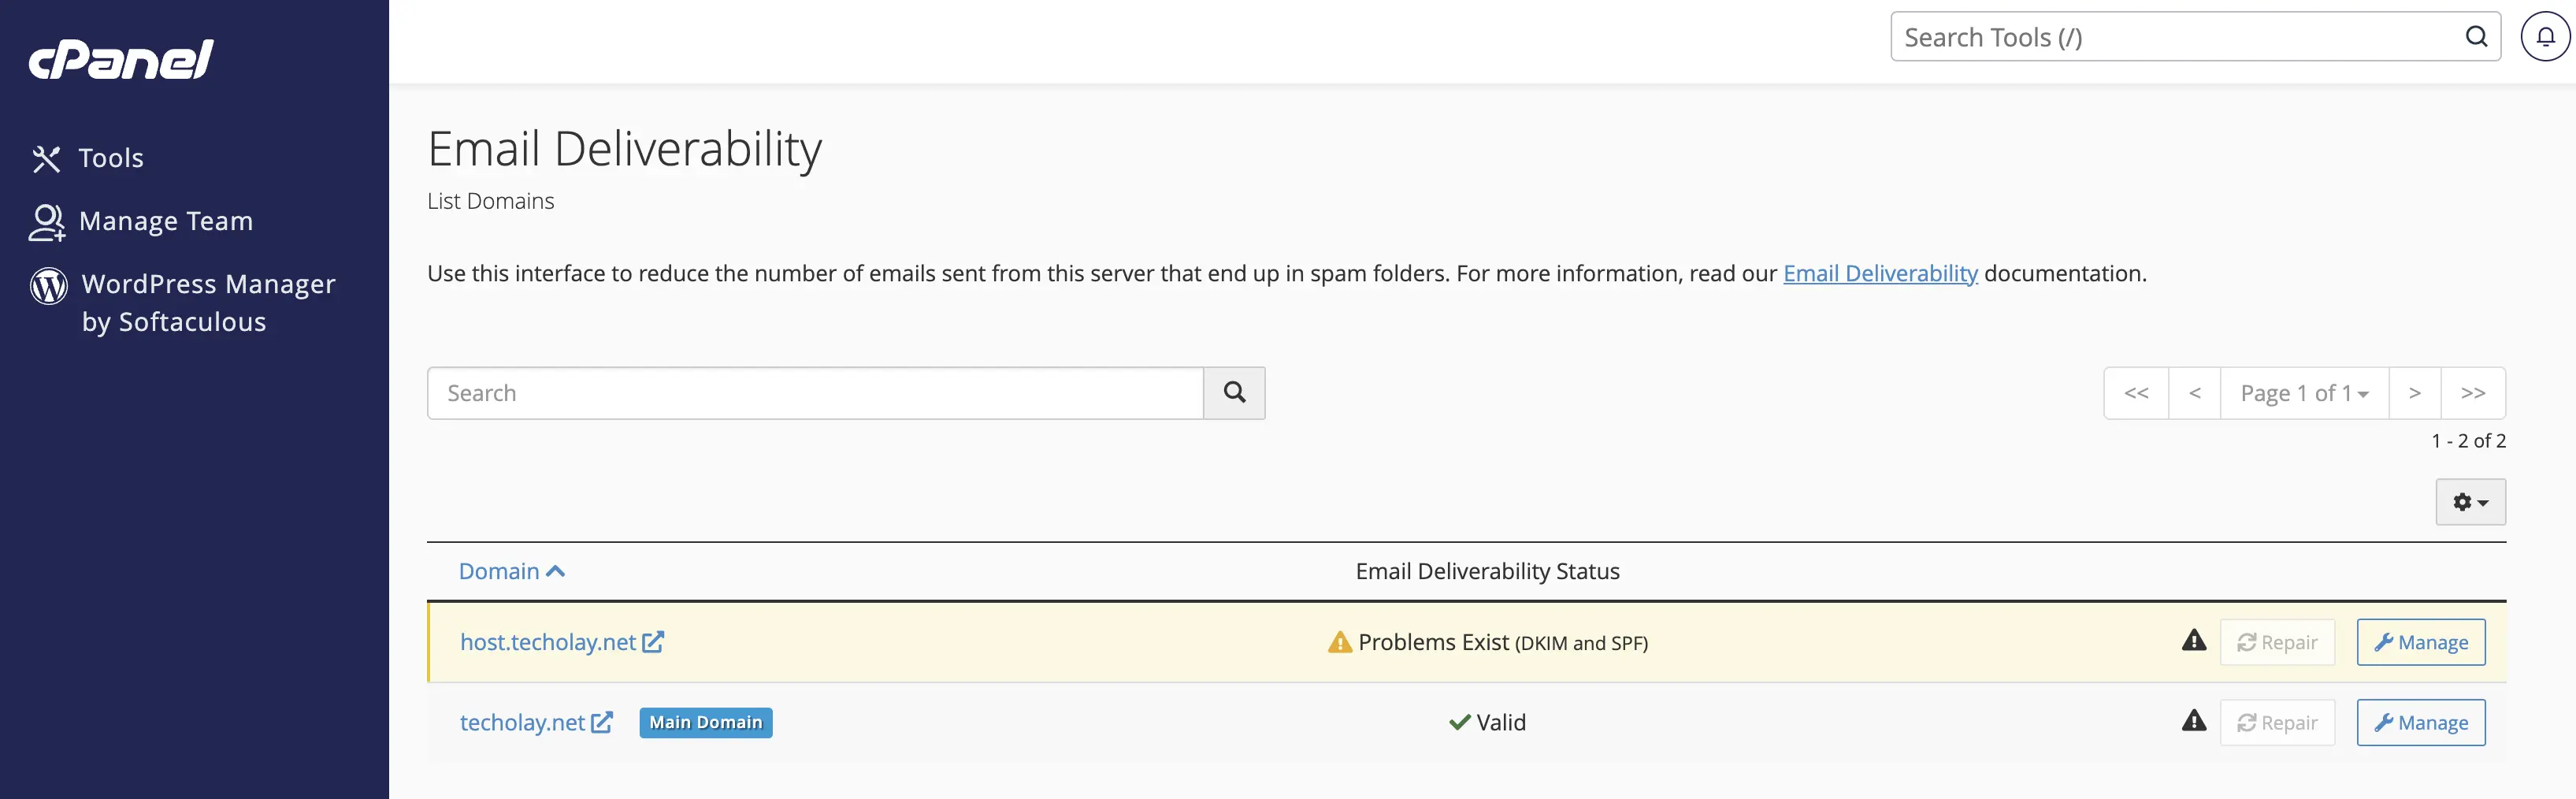Click 'Problems Exist (DKIM and SPF)' status text
The width and height of the screenshot is (2576, 799).
coord(1502,642)
